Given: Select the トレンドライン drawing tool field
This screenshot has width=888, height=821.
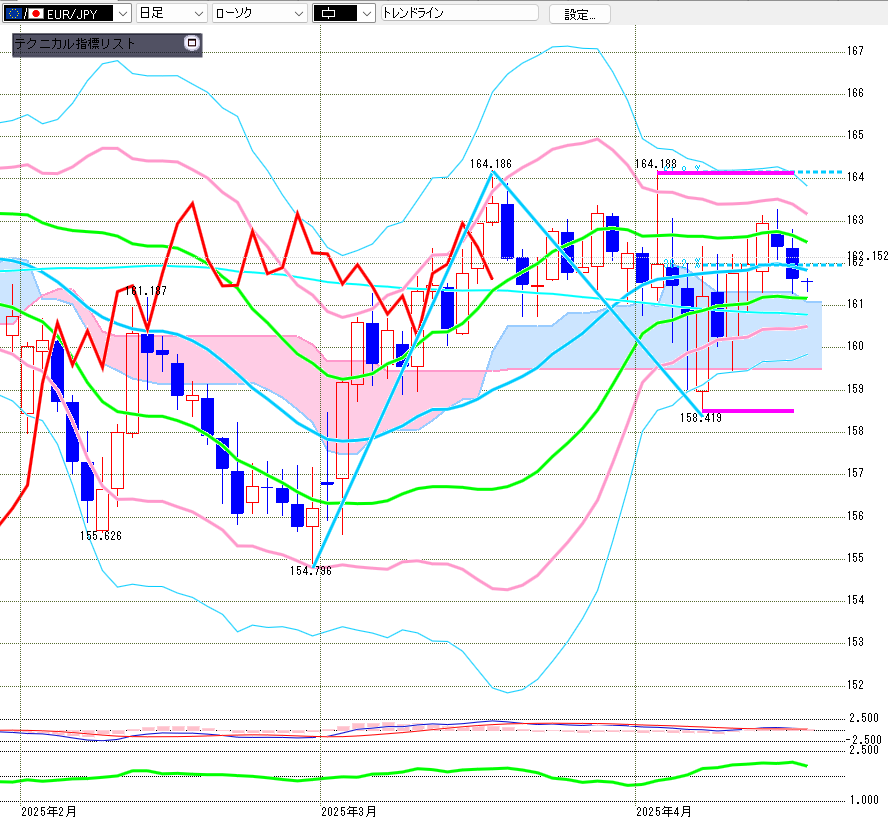Looking at the screenshot, I should pyautogui.click(x=459, y=12).
